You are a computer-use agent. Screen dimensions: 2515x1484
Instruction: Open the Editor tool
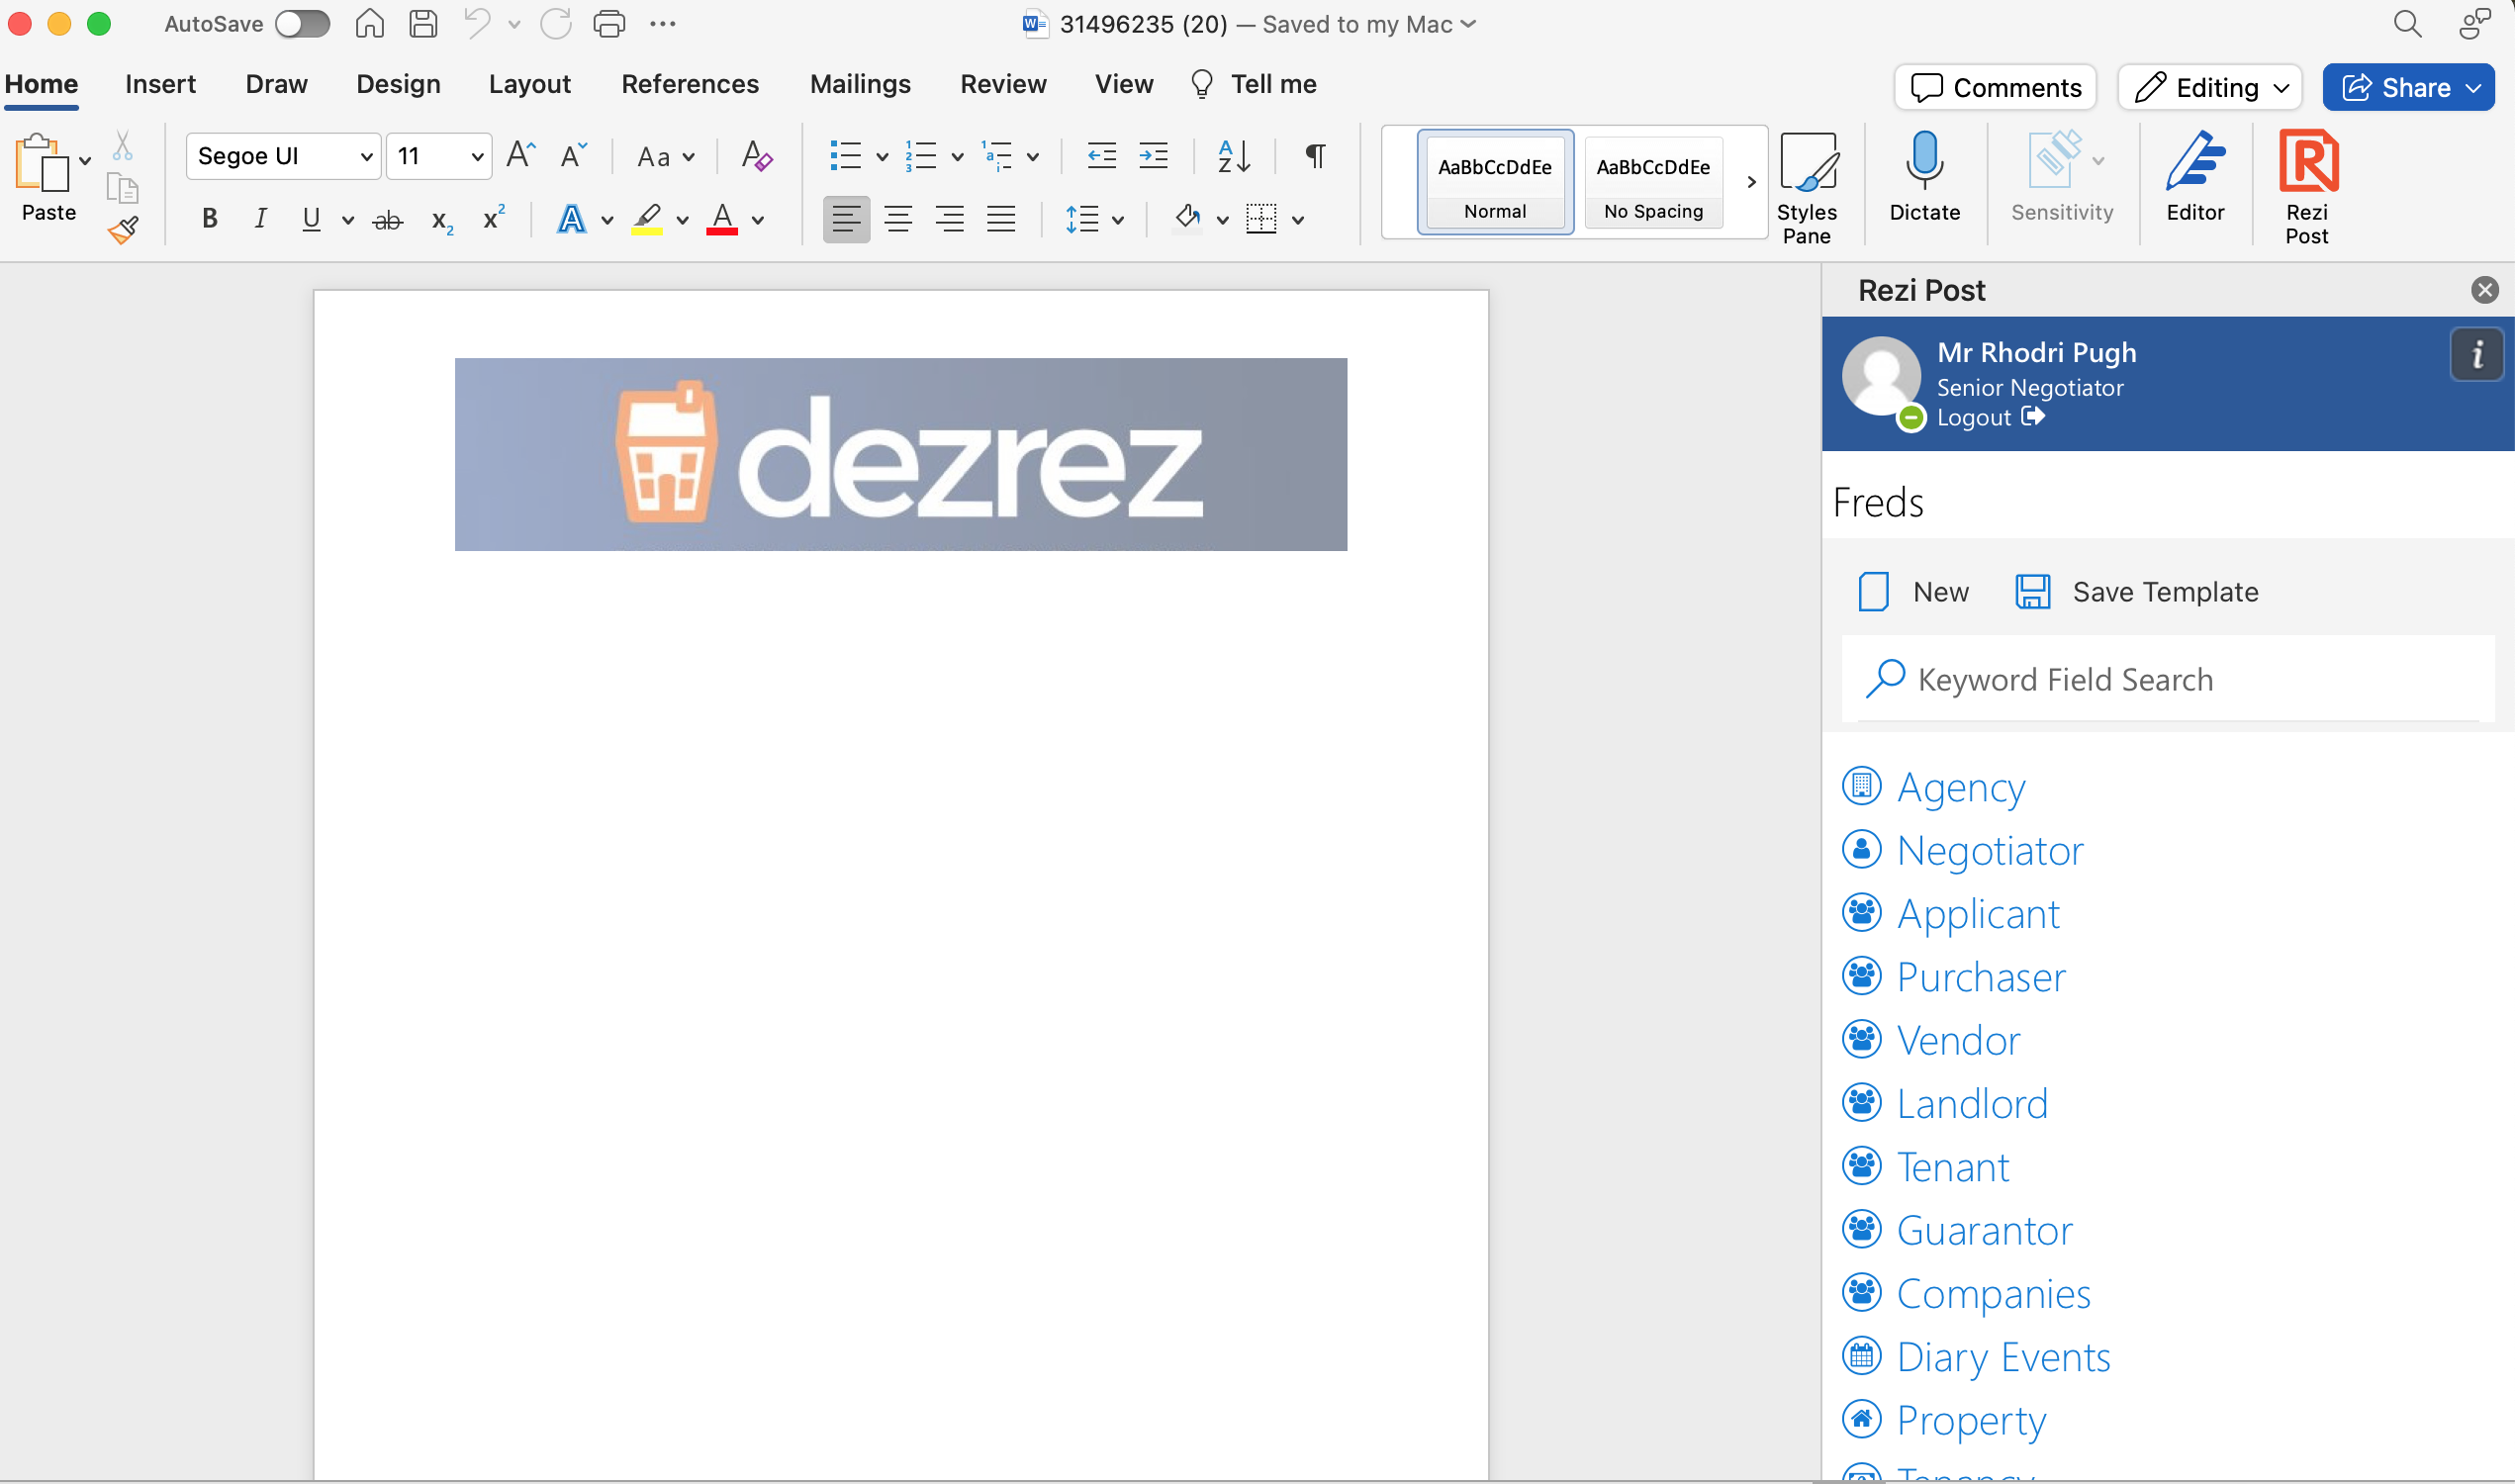2195,178
